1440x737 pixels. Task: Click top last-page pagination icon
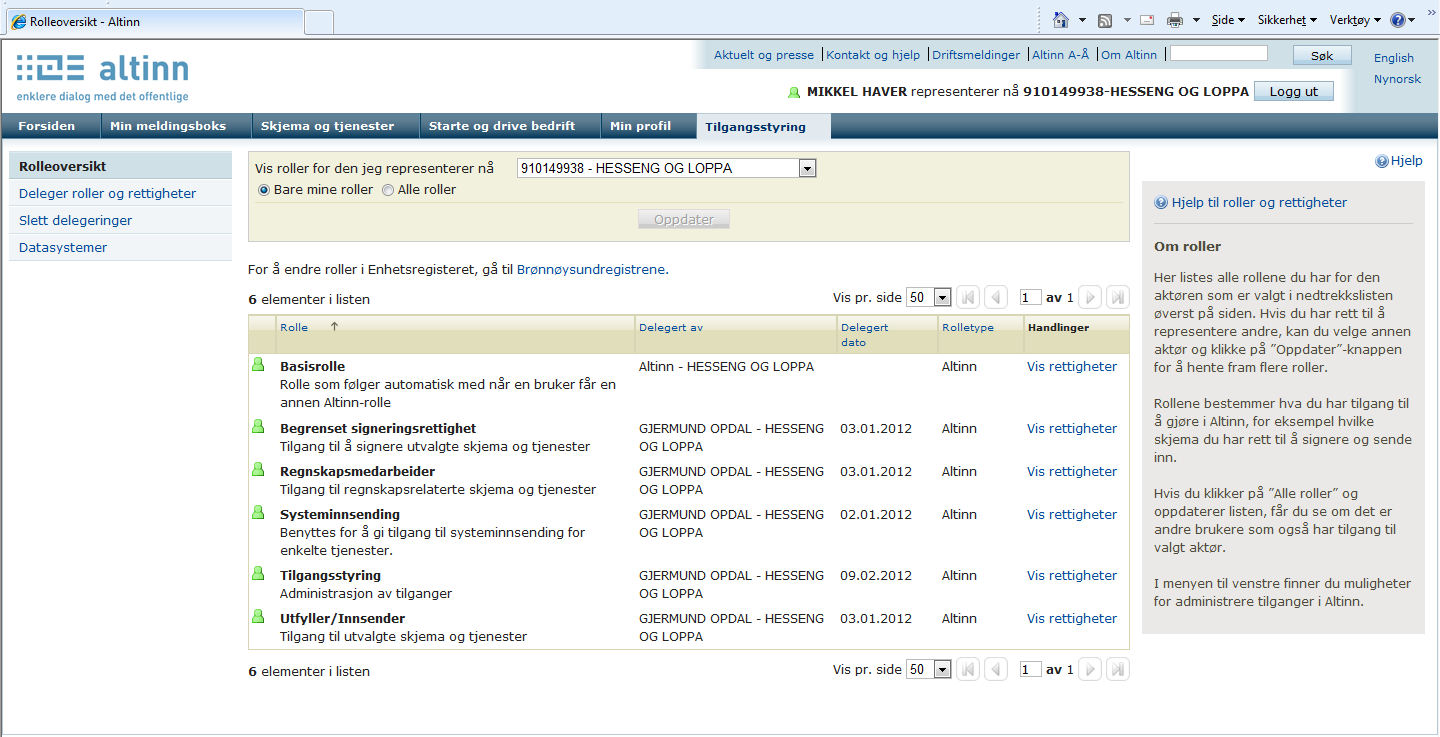tap(1118, 297)
